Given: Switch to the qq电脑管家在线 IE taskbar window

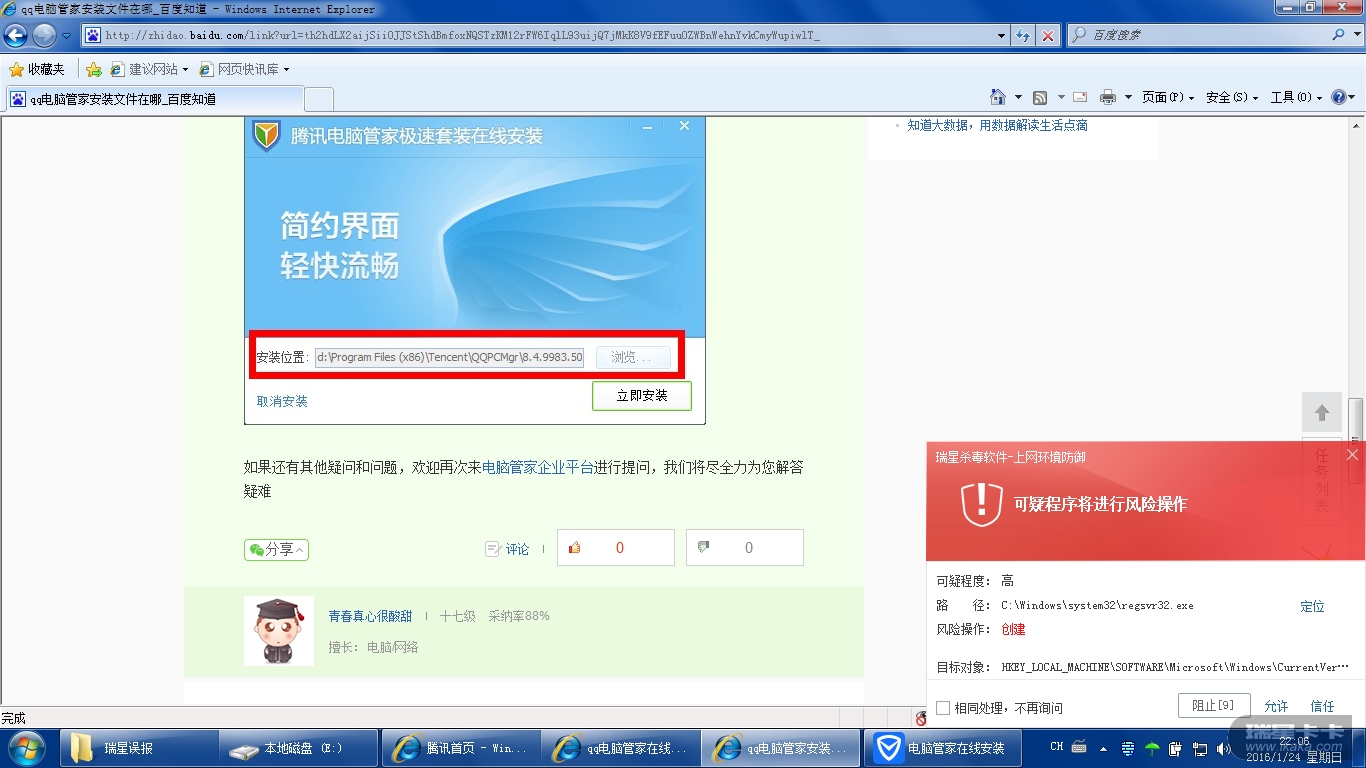Looking at the screenshot, I should point(621,748).
